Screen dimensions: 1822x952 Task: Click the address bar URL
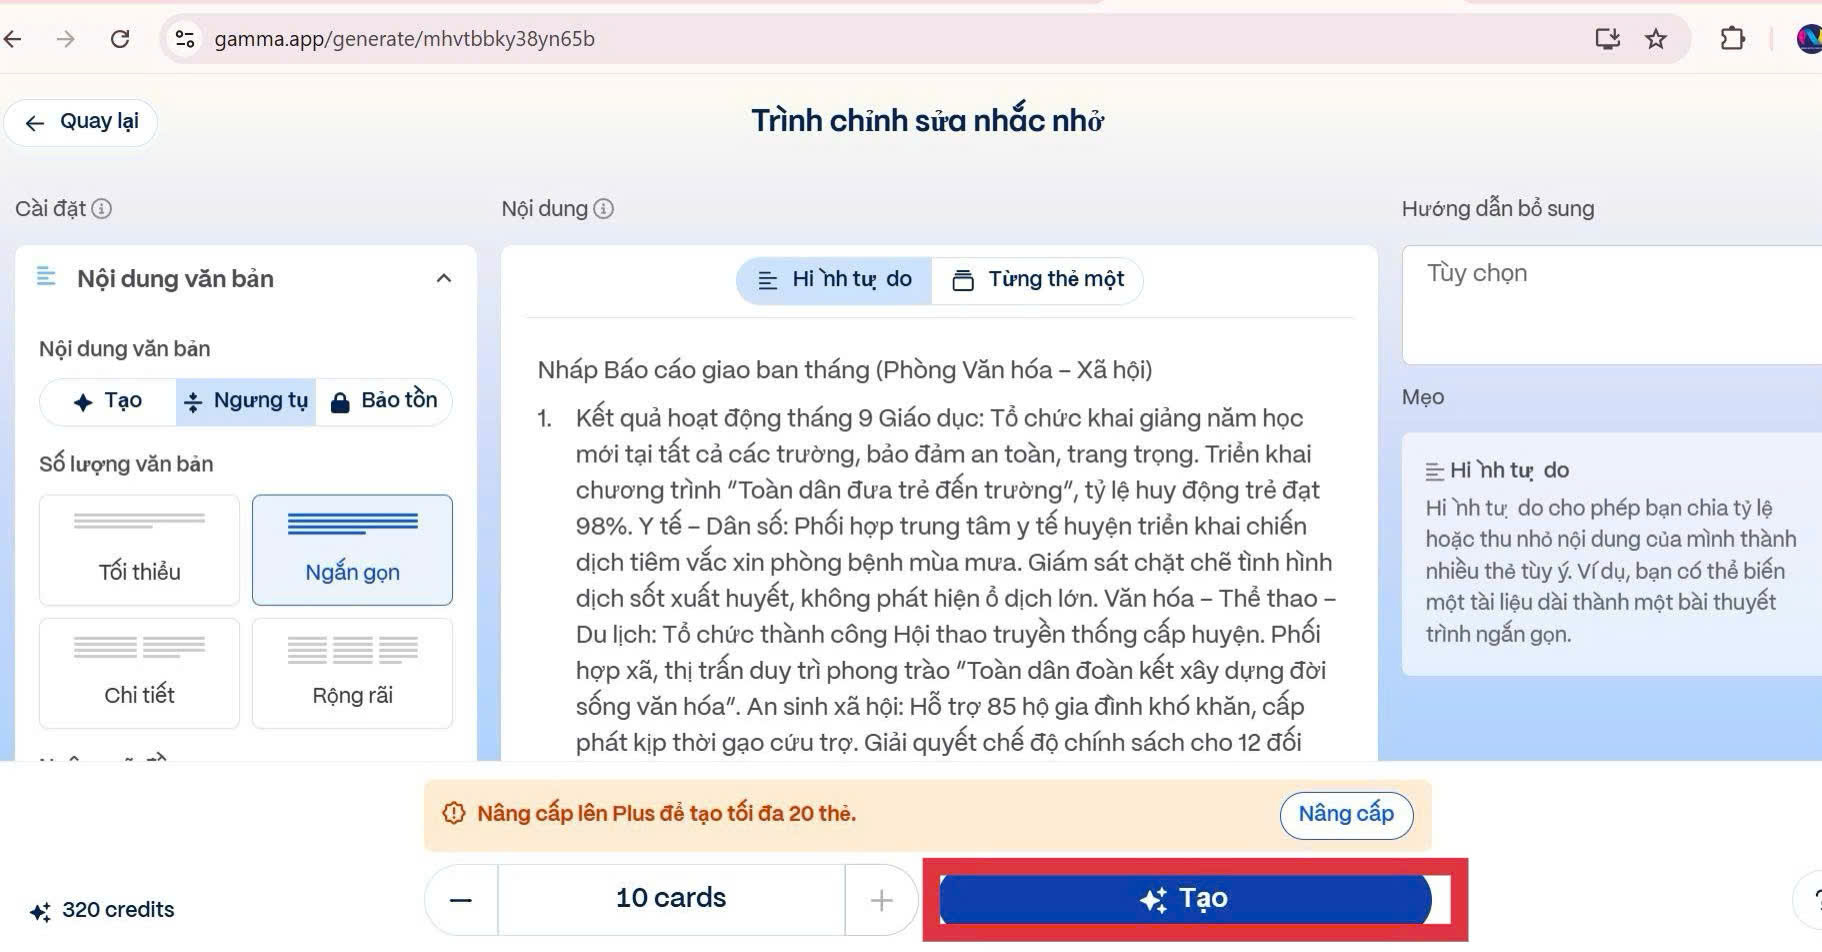[404, 39]
